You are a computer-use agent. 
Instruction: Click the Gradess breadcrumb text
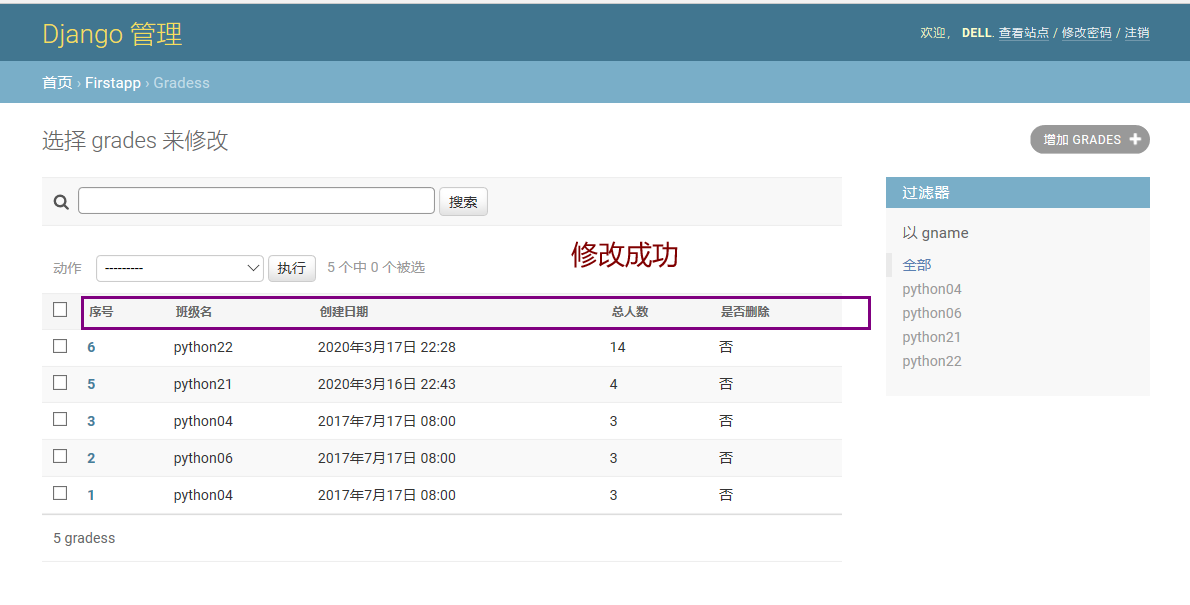(181, 83)
